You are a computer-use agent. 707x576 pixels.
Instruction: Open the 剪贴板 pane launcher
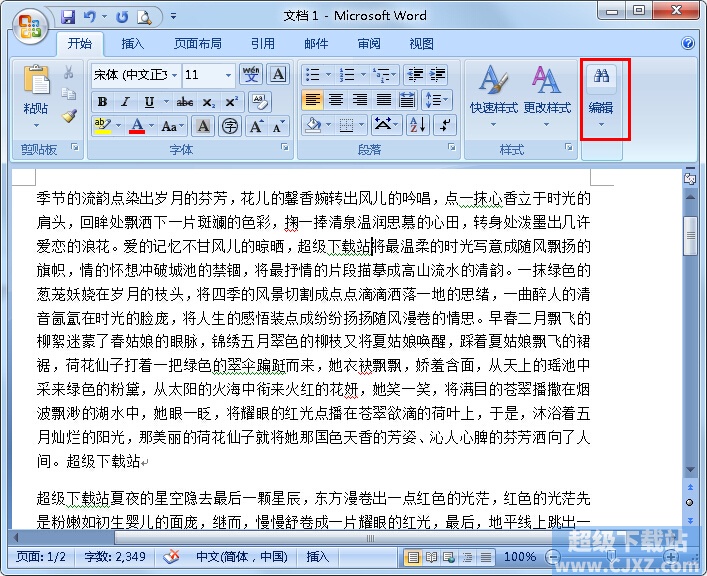pos(75,147)
